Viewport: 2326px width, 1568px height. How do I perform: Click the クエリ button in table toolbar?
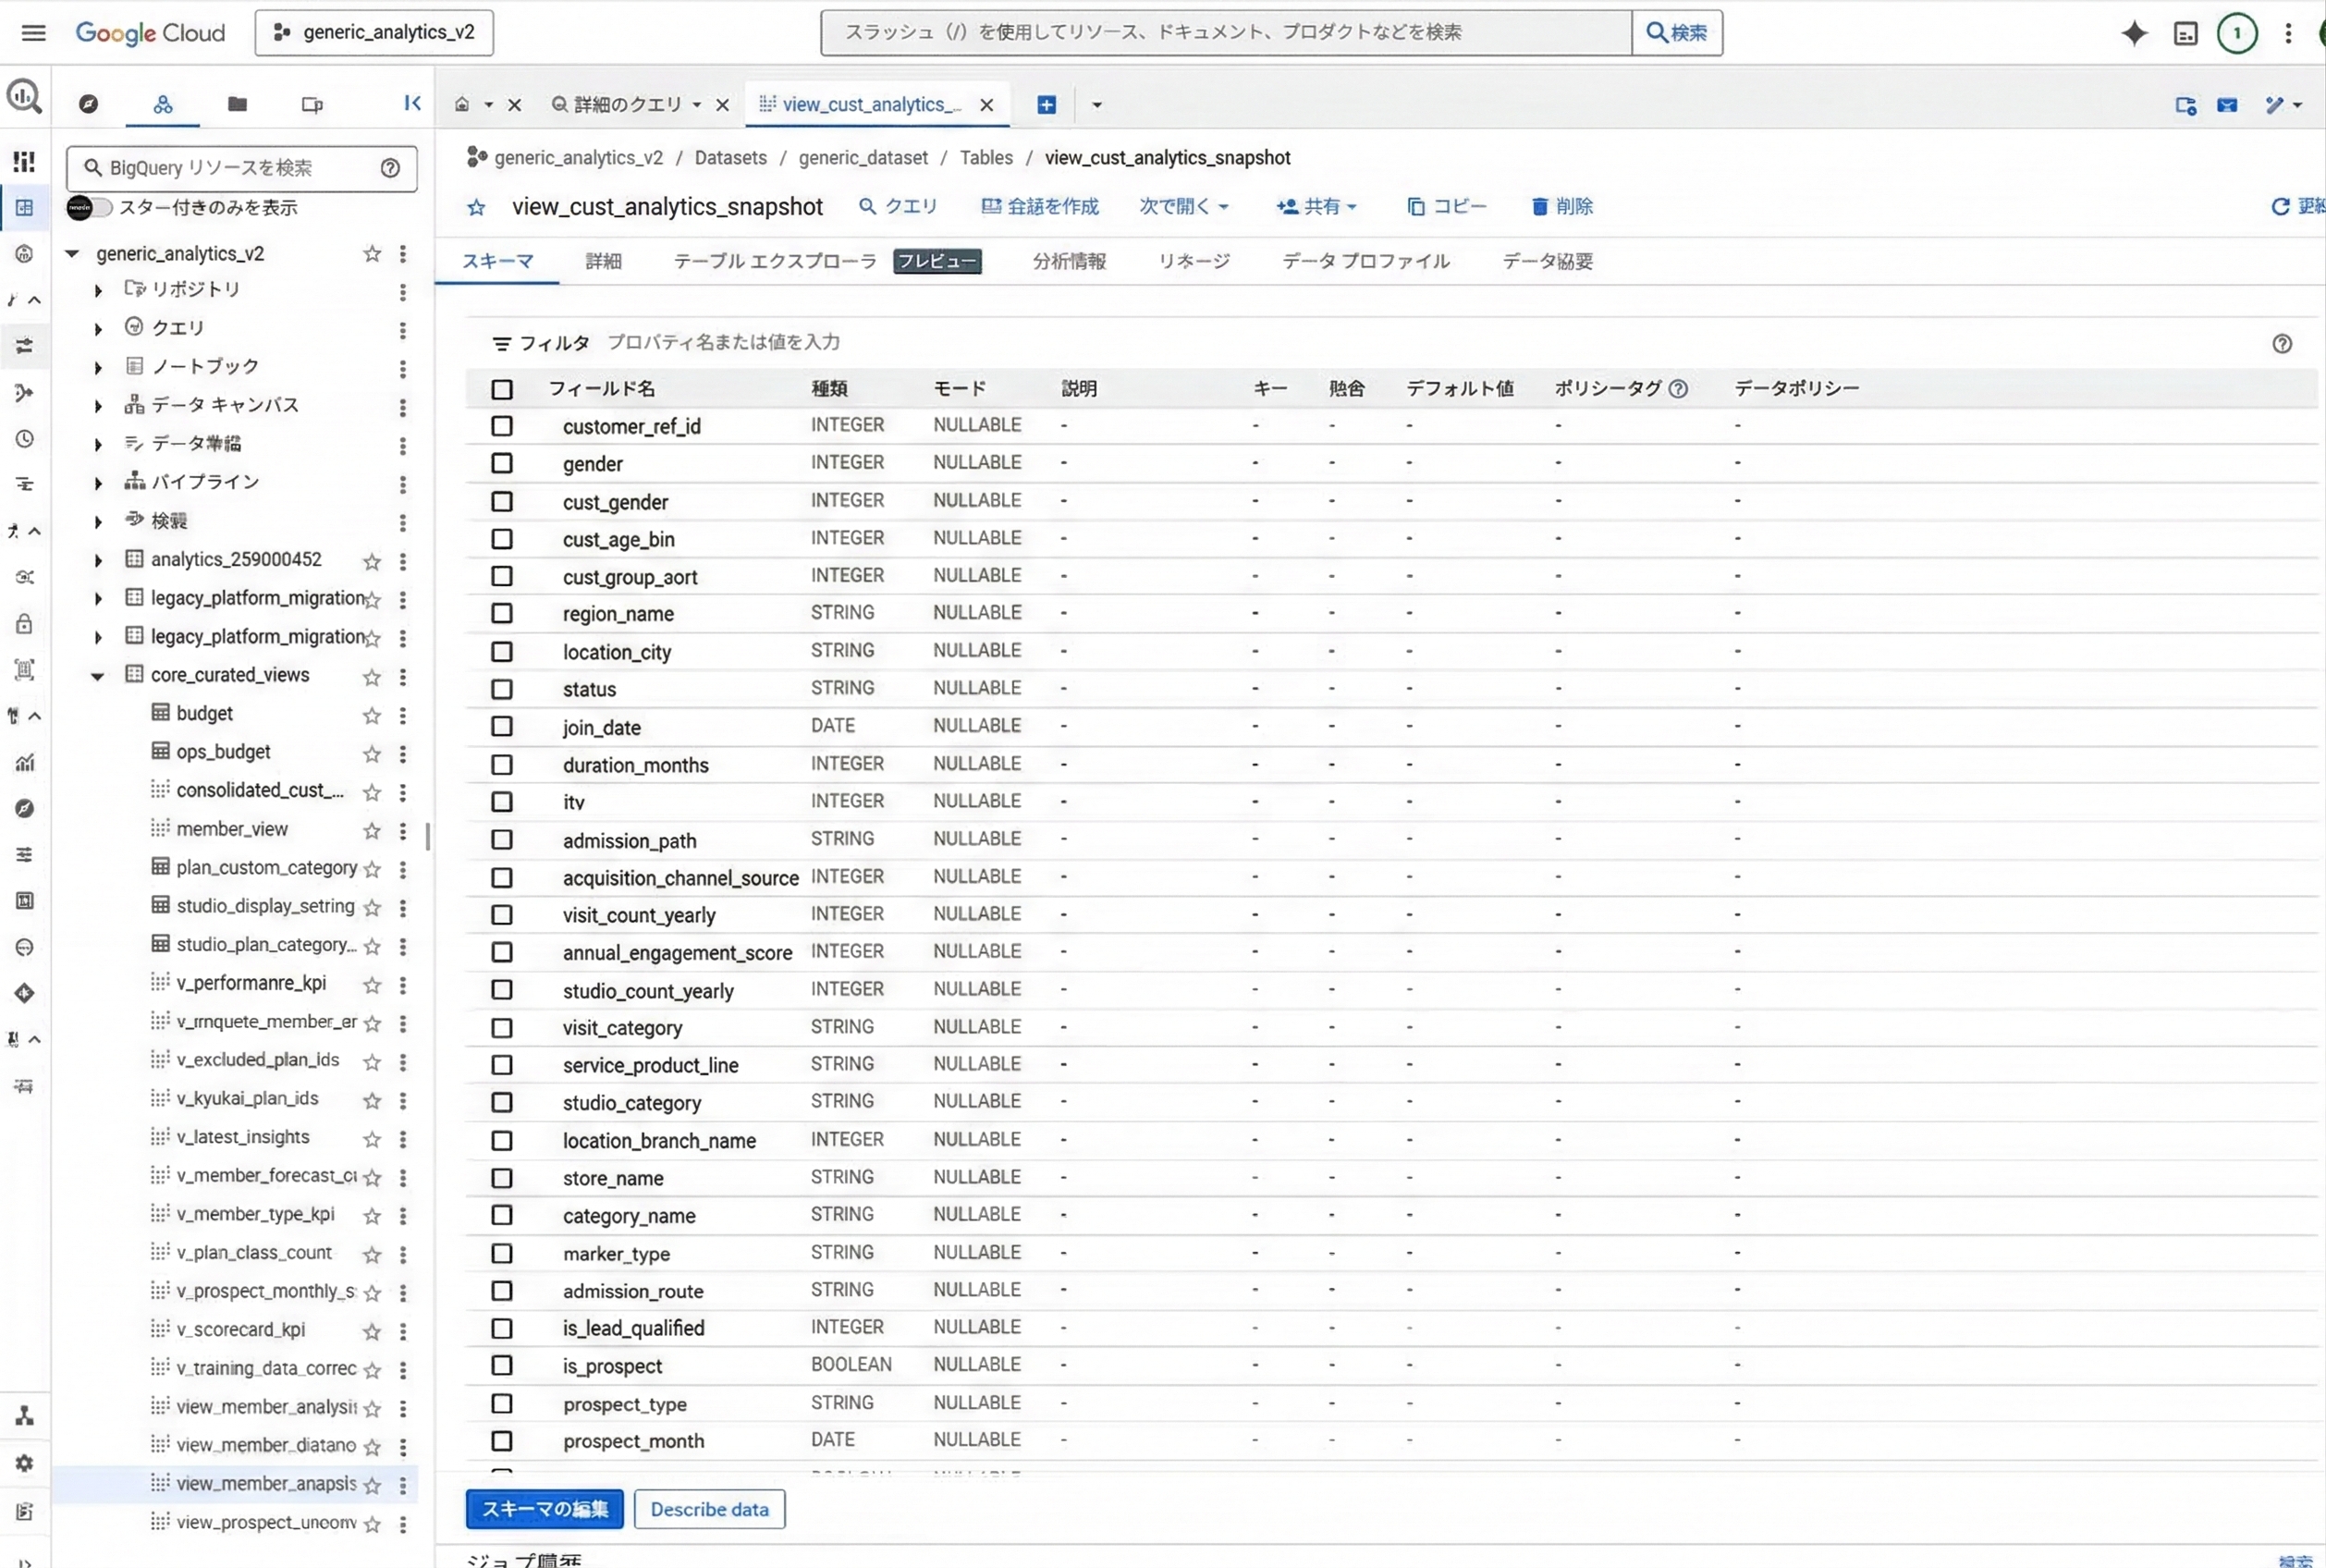tap(898, 207)
